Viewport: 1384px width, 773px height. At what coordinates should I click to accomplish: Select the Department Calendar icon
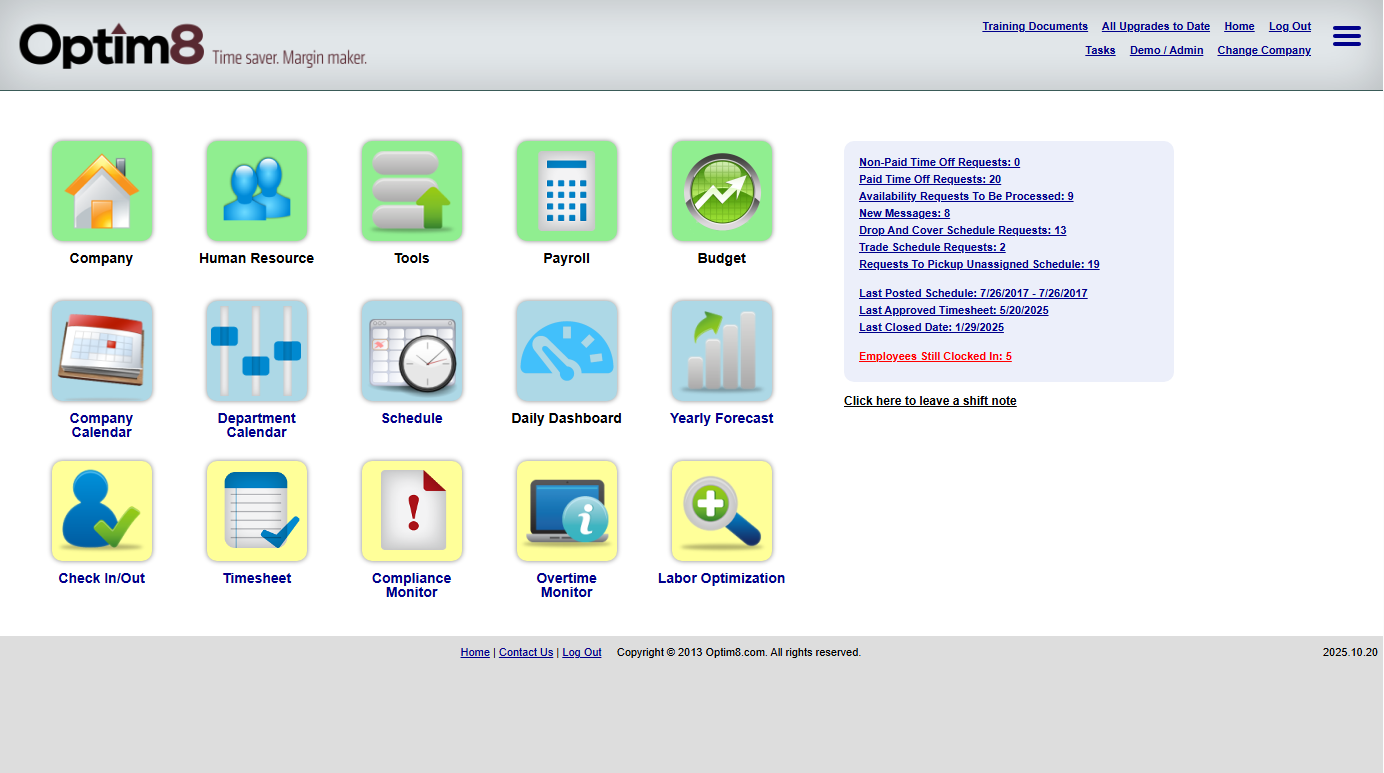pyautogui.click(x=256, y=351)
